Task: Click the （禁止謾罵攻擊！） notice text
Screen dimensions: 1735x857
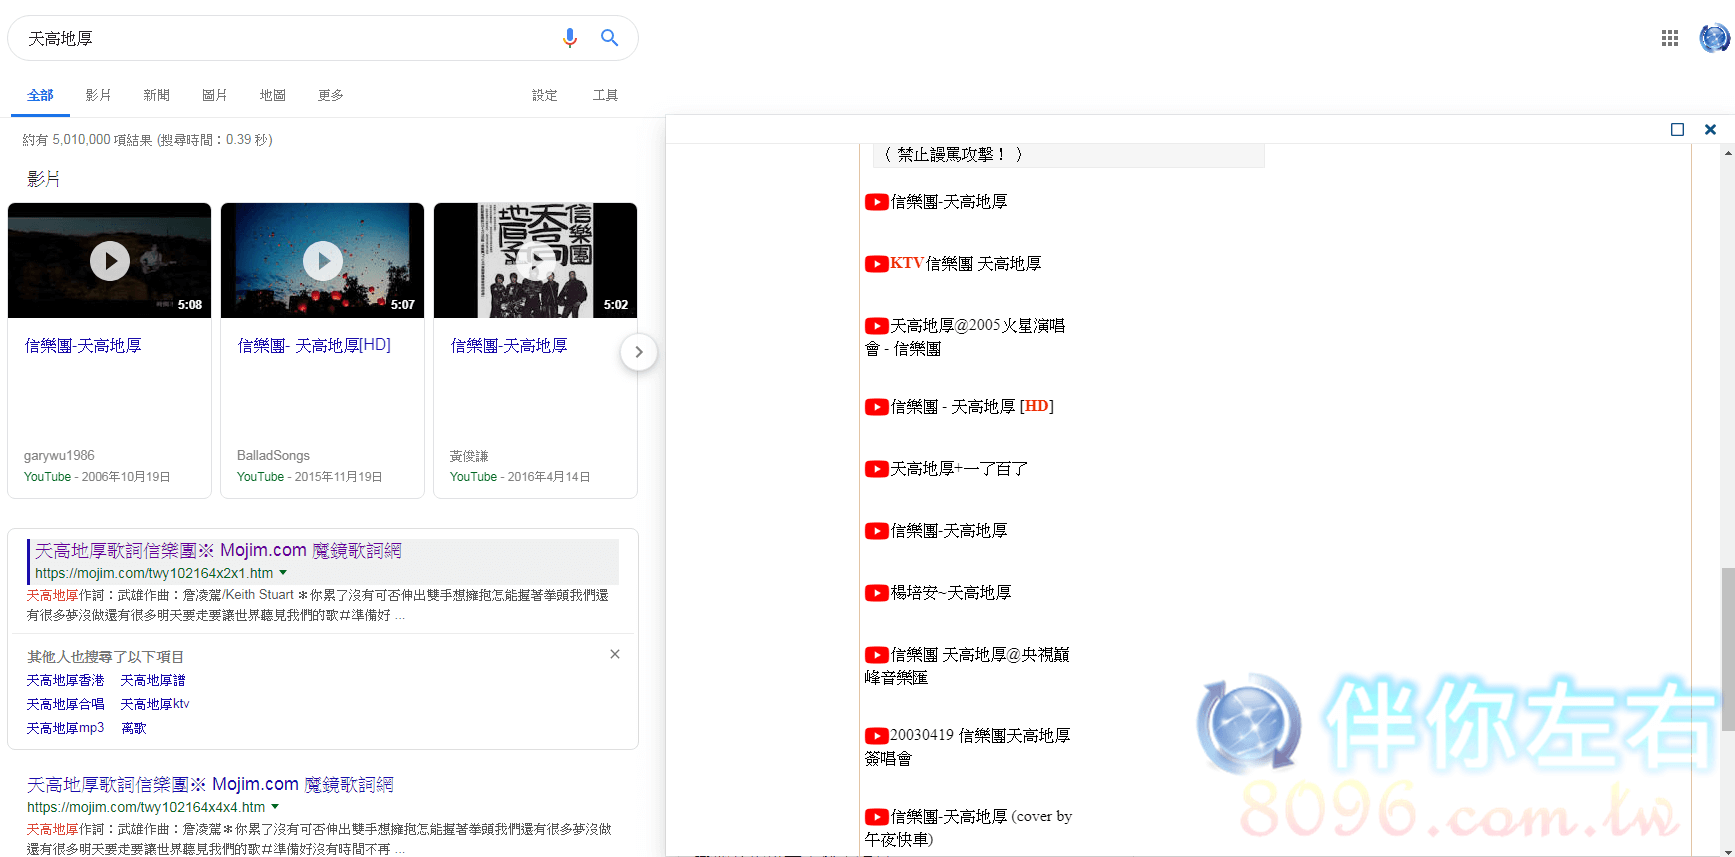Action: click(953, 155)
